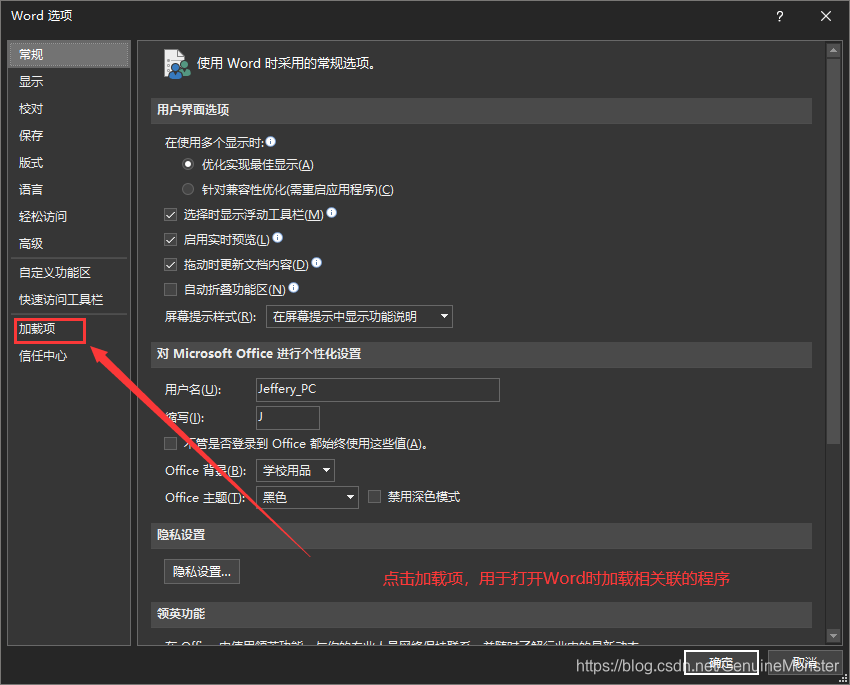Click info icon next to auto-collapse ribbon option
Image resolution: width=850 pixels, height=685 pixels.
point(294,288)
